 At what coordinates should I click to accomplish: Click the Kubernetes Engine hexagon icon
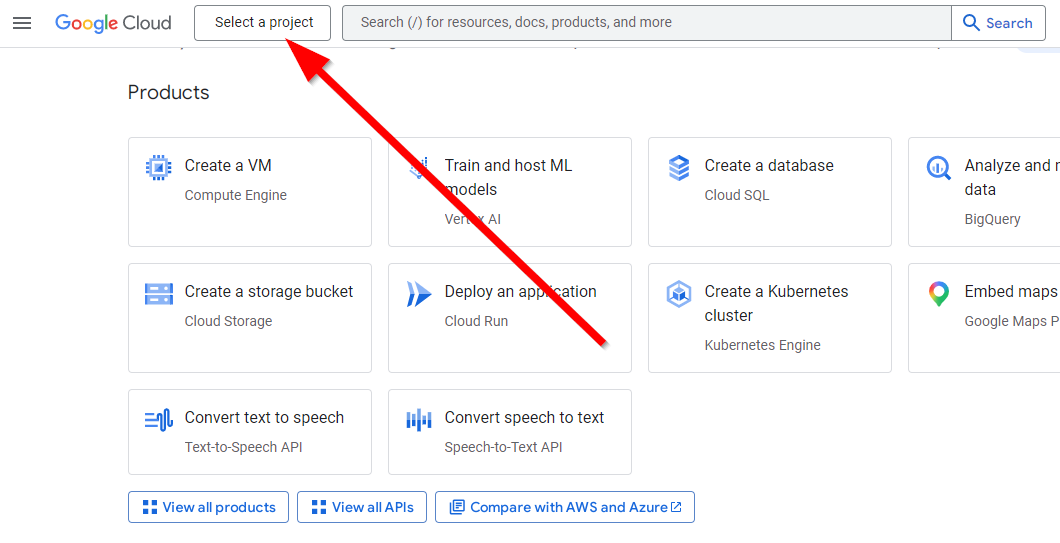click(679, 294)
